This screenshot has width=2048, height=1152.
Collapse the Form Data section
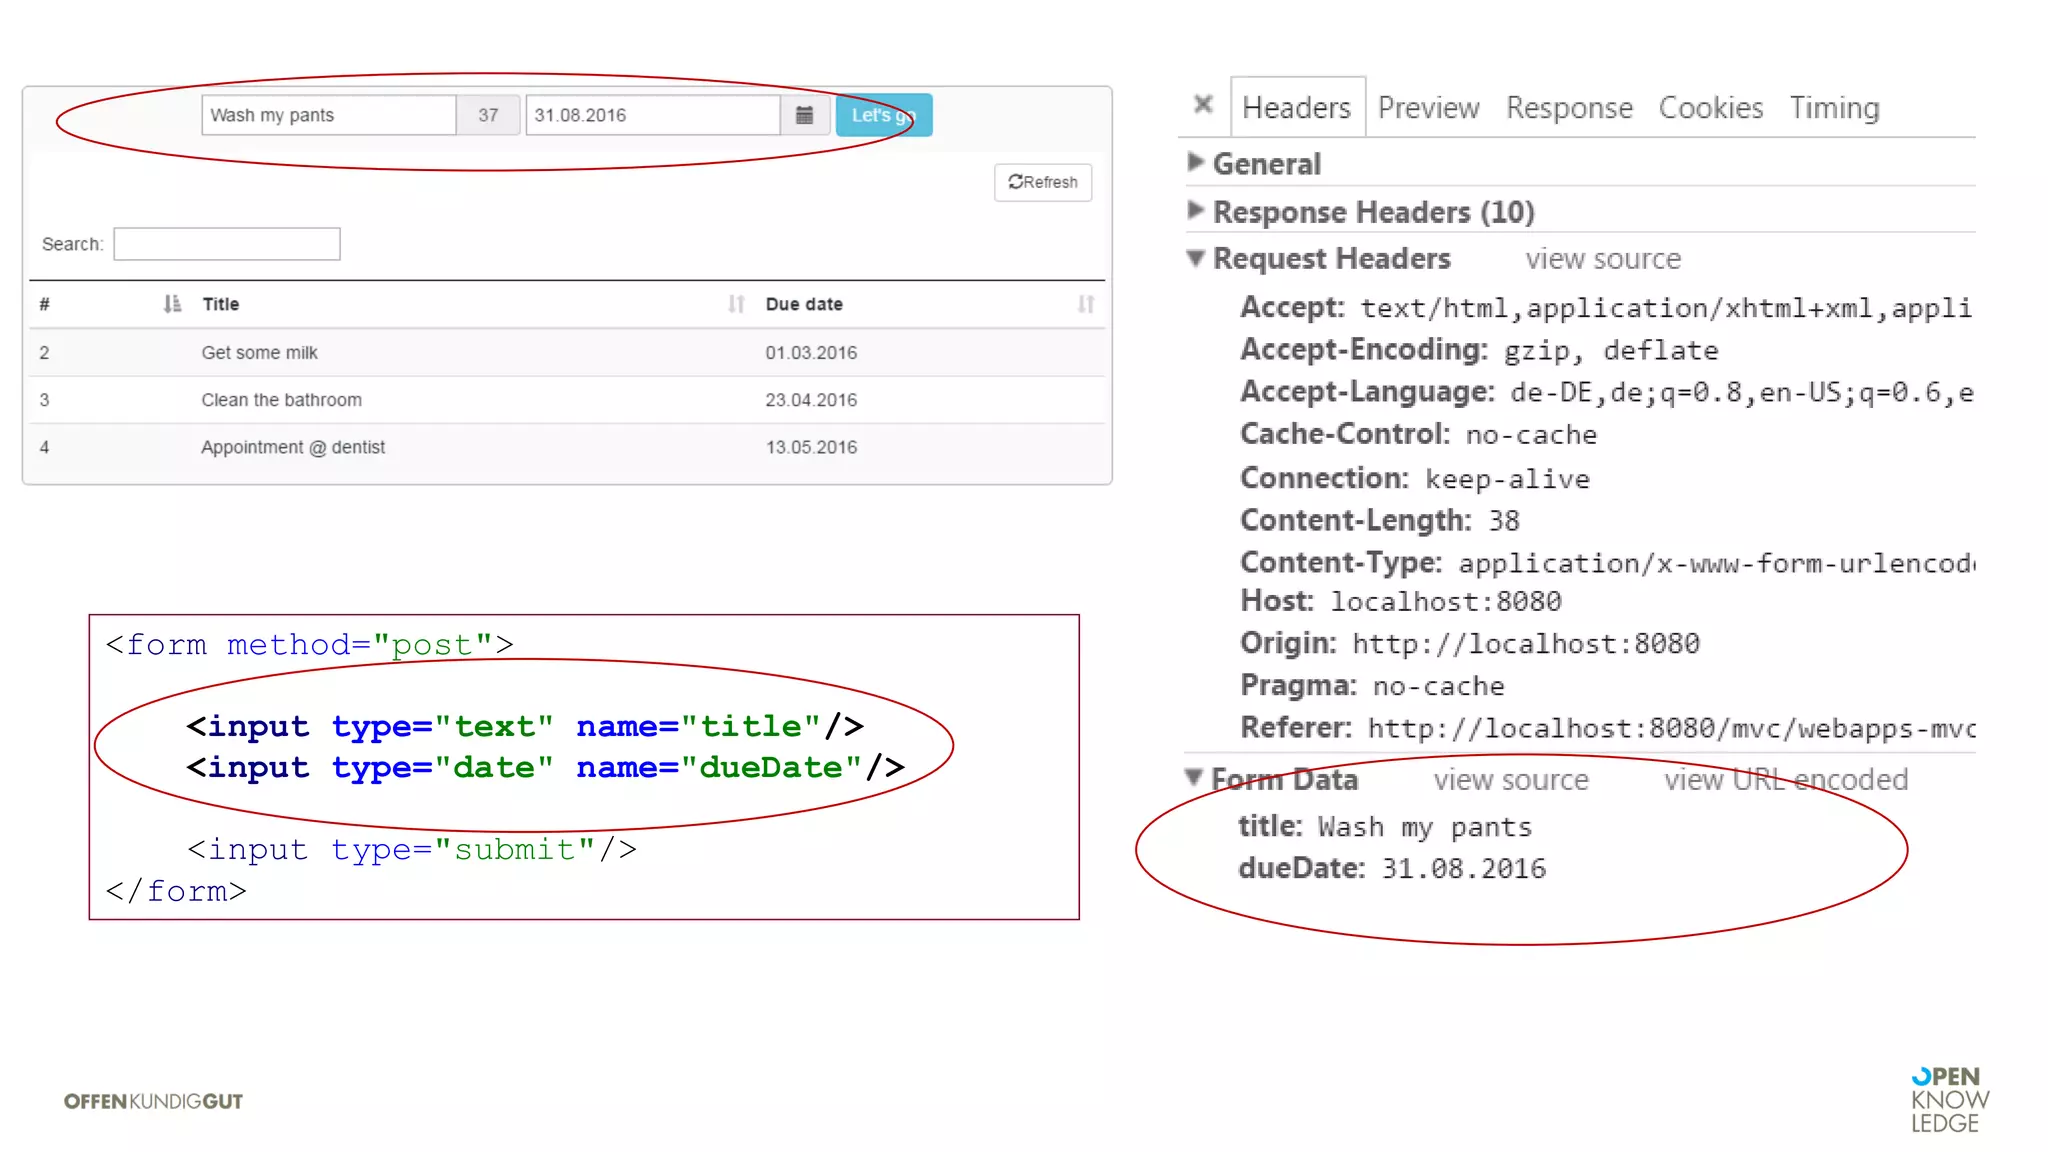tap(1193, 778)
